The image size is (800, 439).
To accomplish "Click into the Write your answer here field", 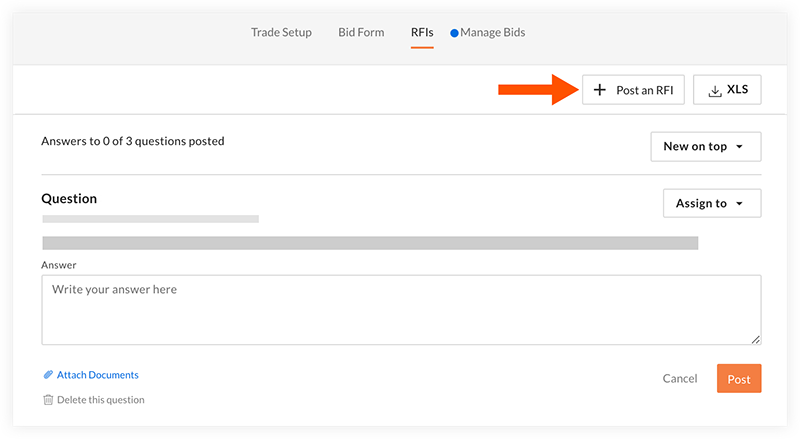I will (x=401, y=310).
